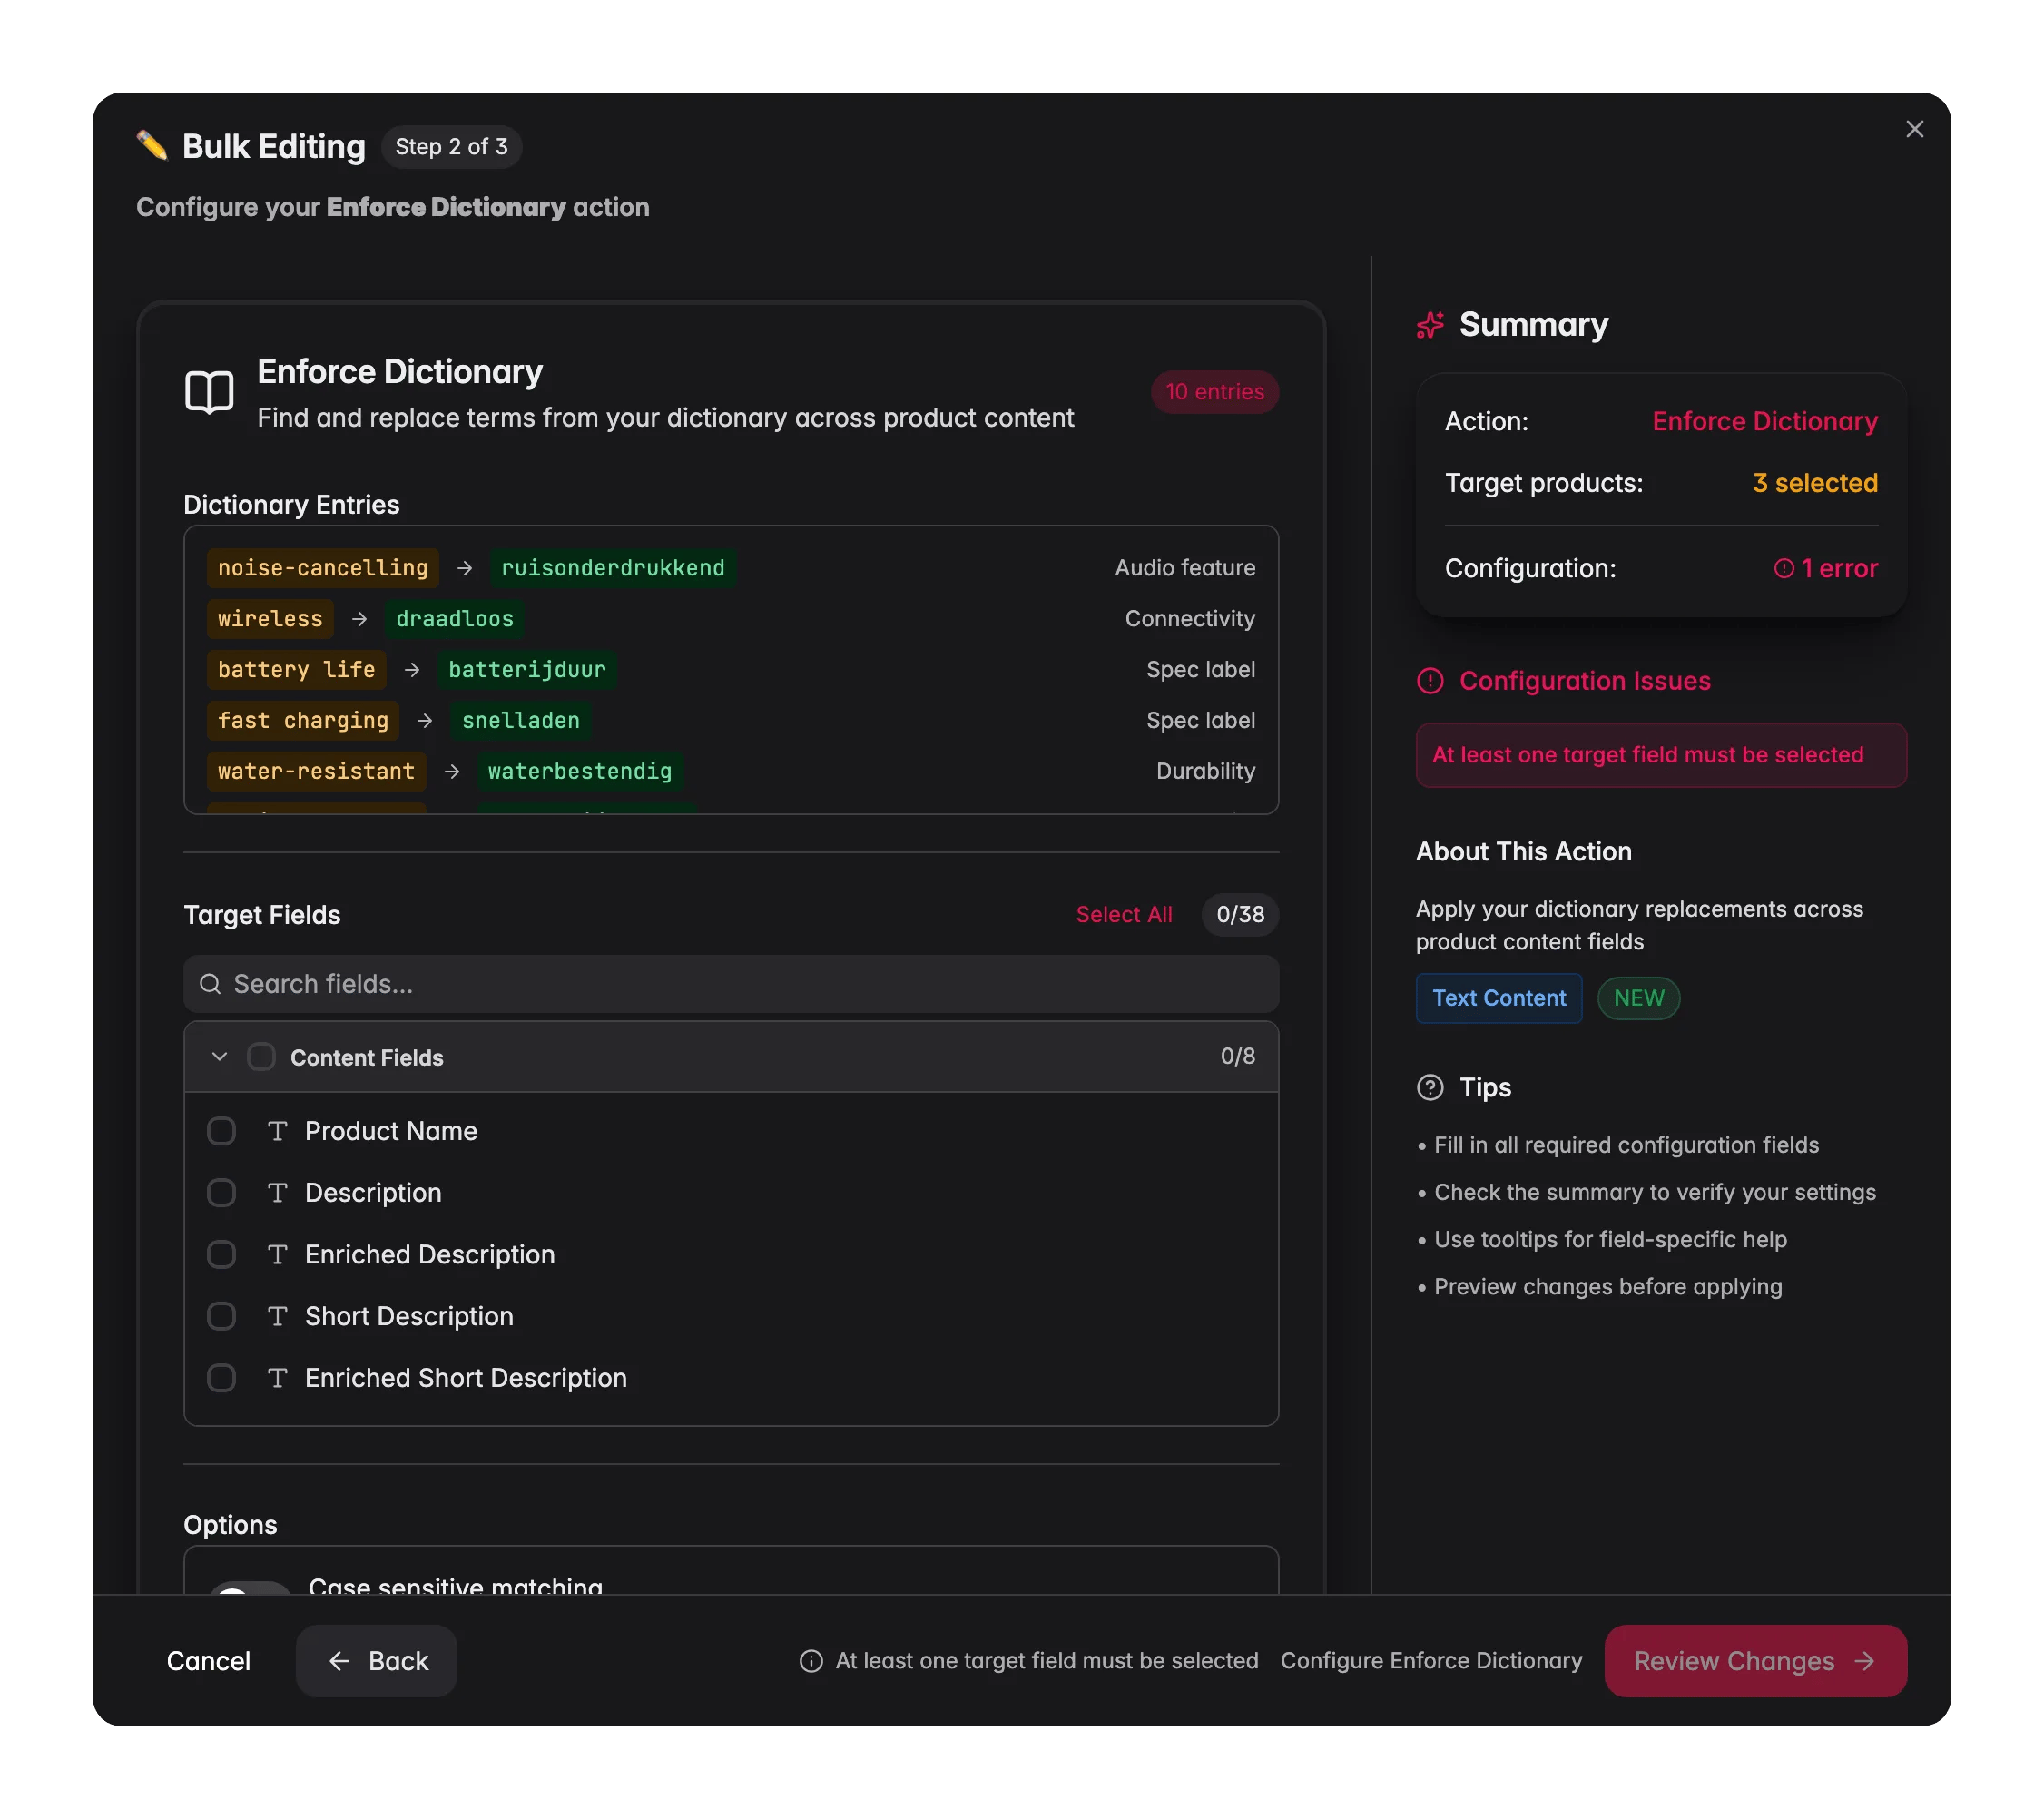Click the text type icon for Description
Screen dimensions: 2044x1819
[277, 1193]
